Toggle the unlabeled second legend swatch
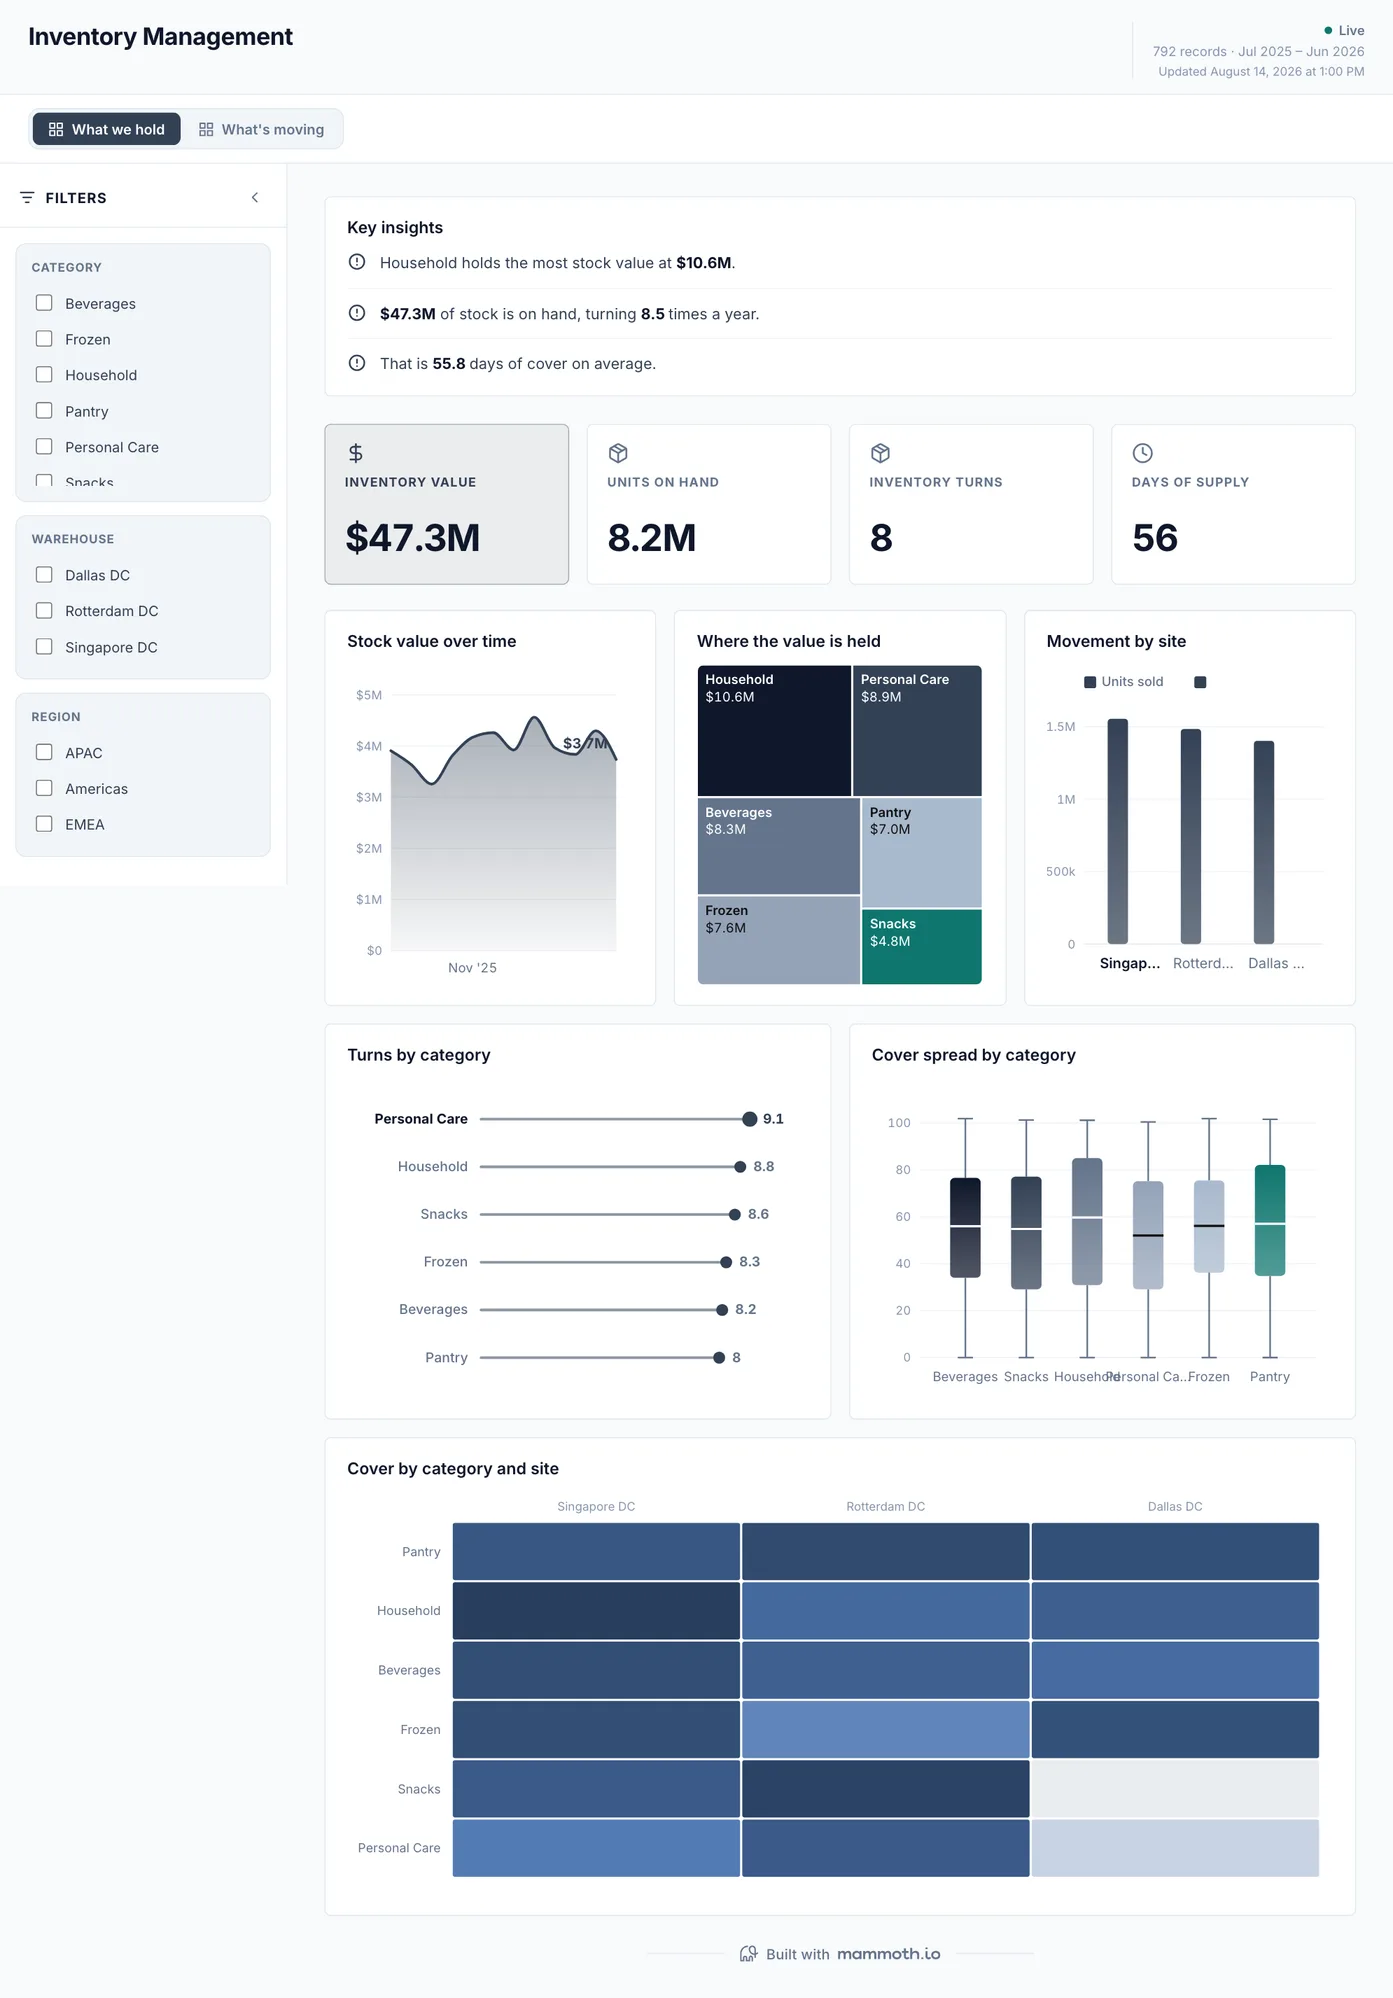The image size is (1393, 1998). pos(1200,682)
